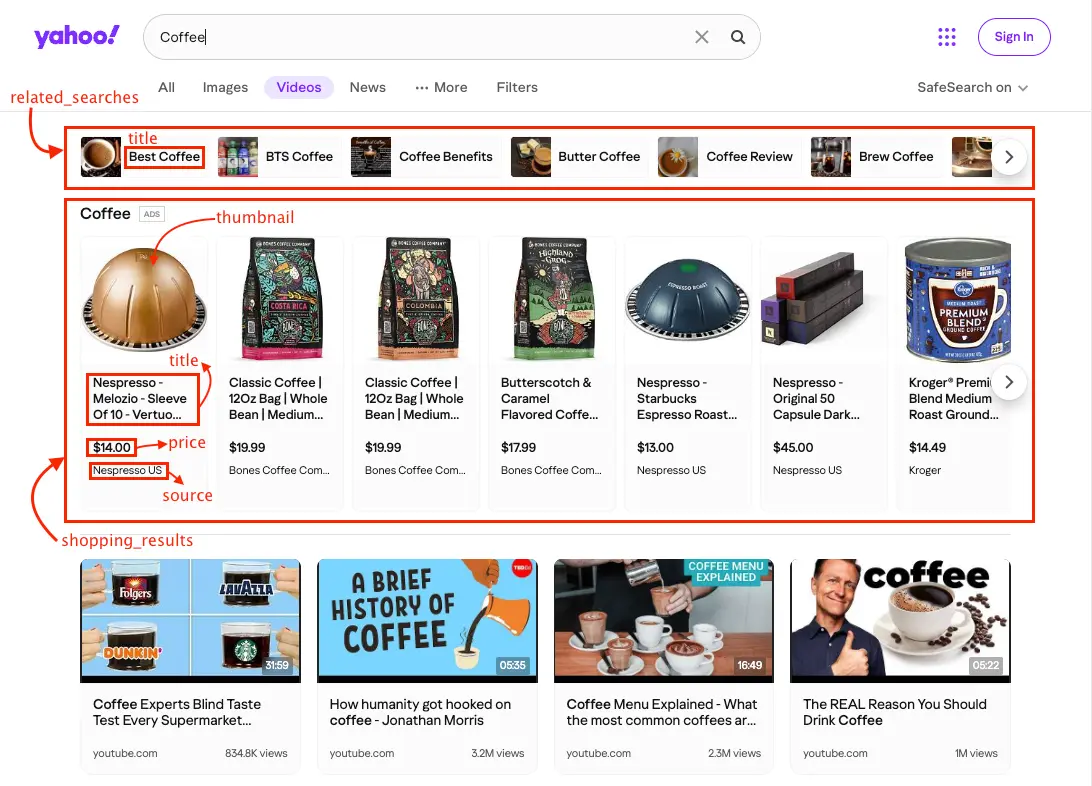Click the $45.00 price
The height and width of the screenshot is (786, 1092).
(793, 447)
